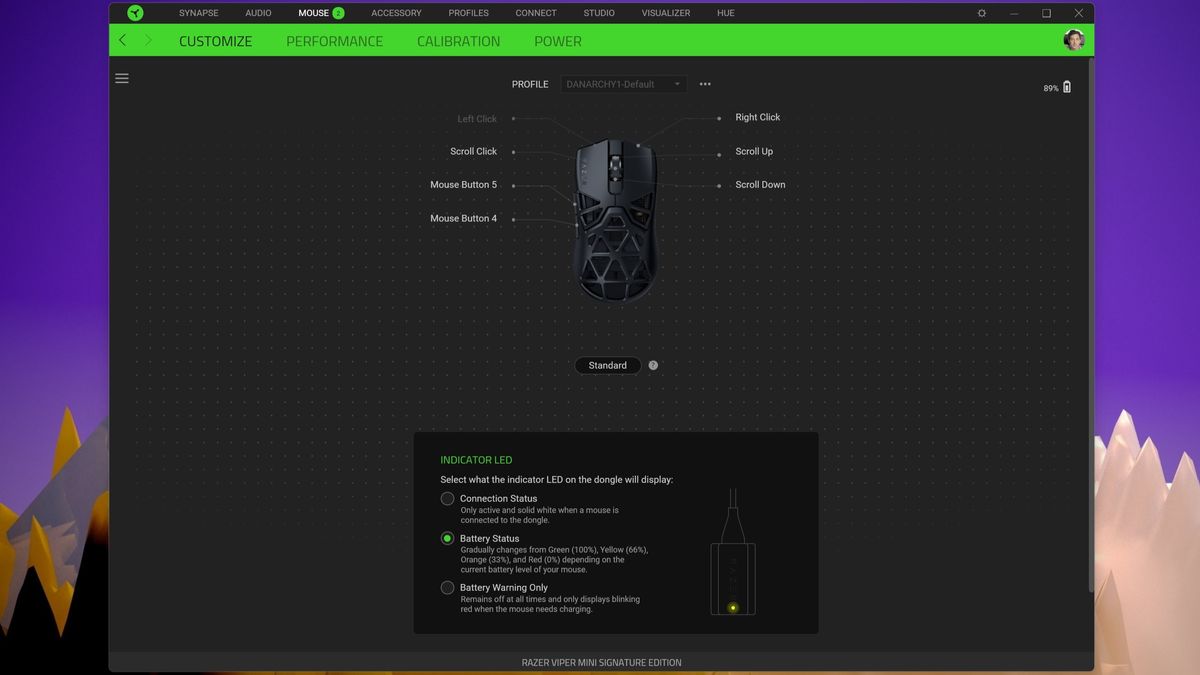Screen dimensions: 1200x675
Task: Click the Viper Mini mouse image
Action: tap(615, 220)
